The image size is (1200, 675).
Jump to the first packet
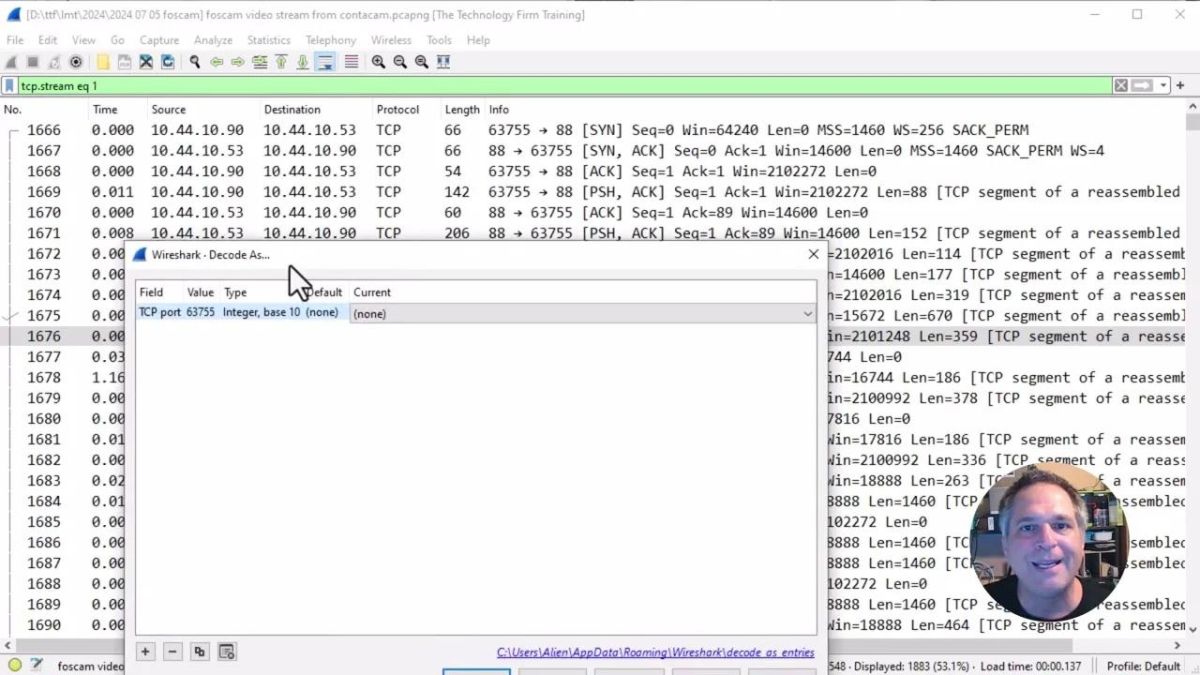tap(281, 62)
